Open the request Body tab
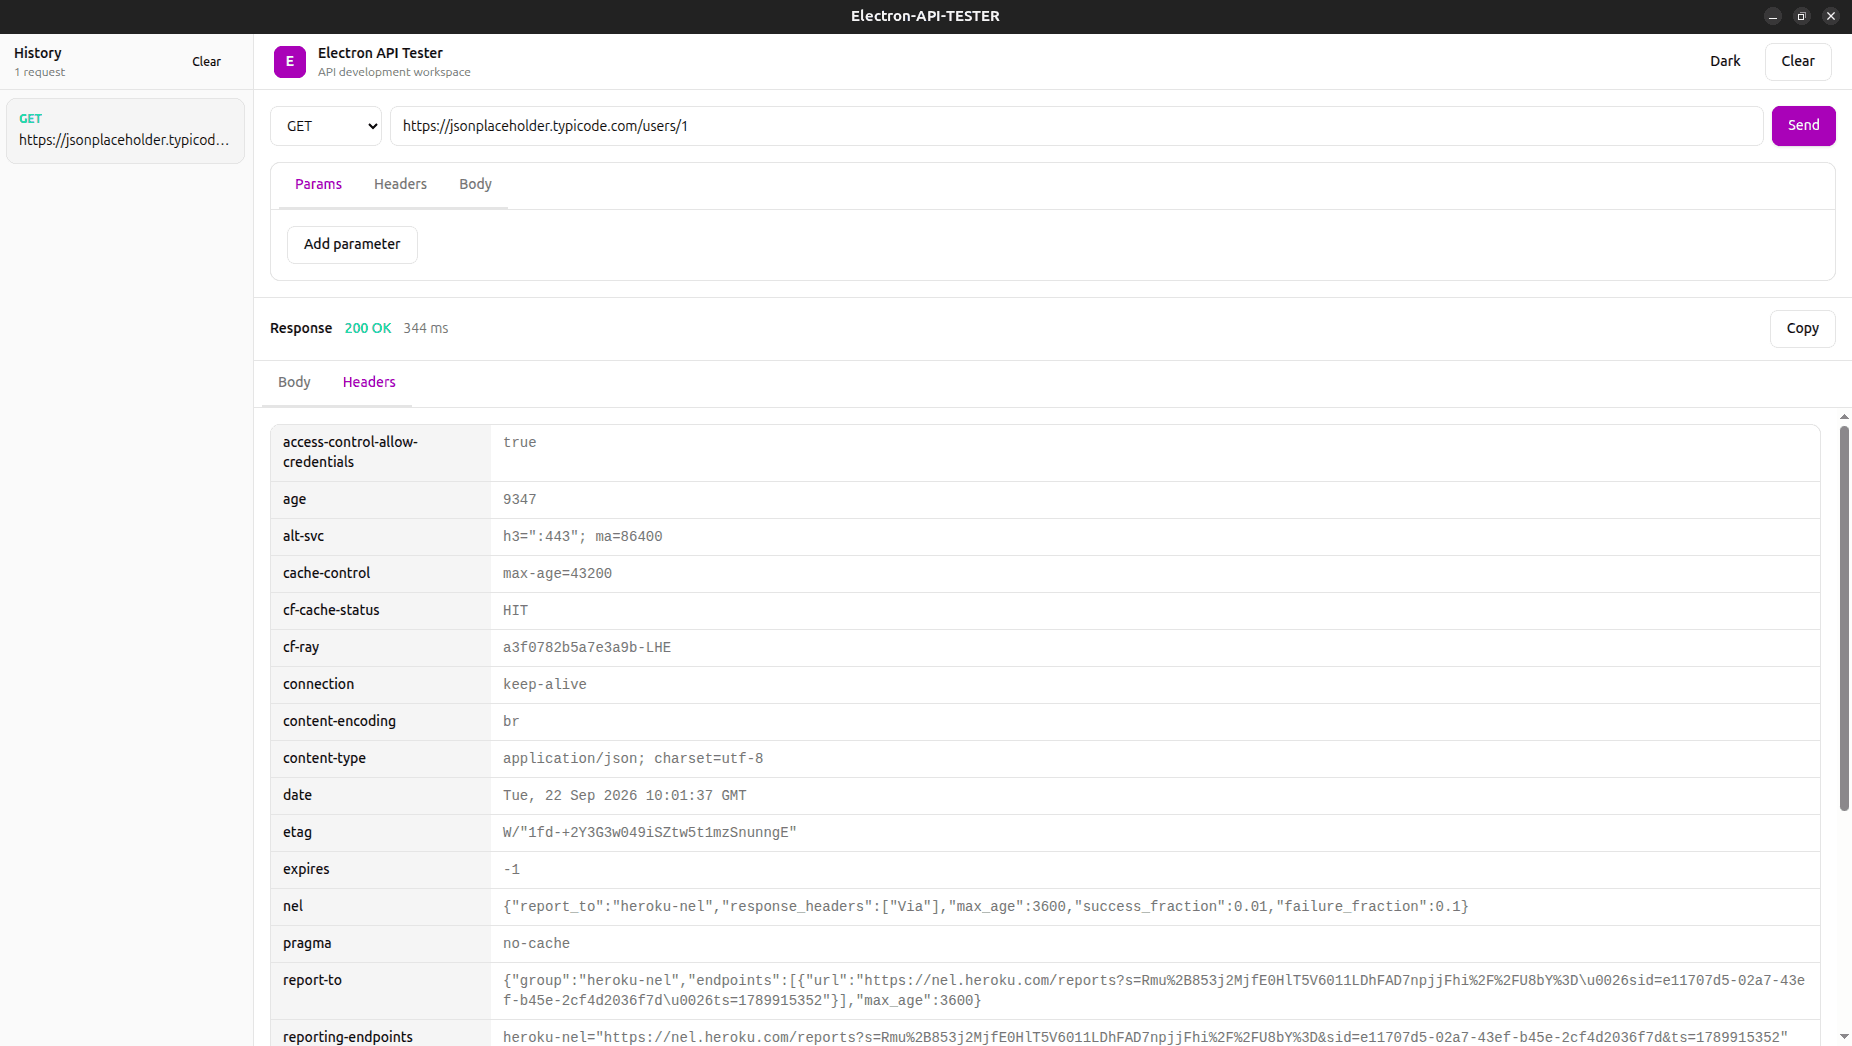 (x=475, y=184)
